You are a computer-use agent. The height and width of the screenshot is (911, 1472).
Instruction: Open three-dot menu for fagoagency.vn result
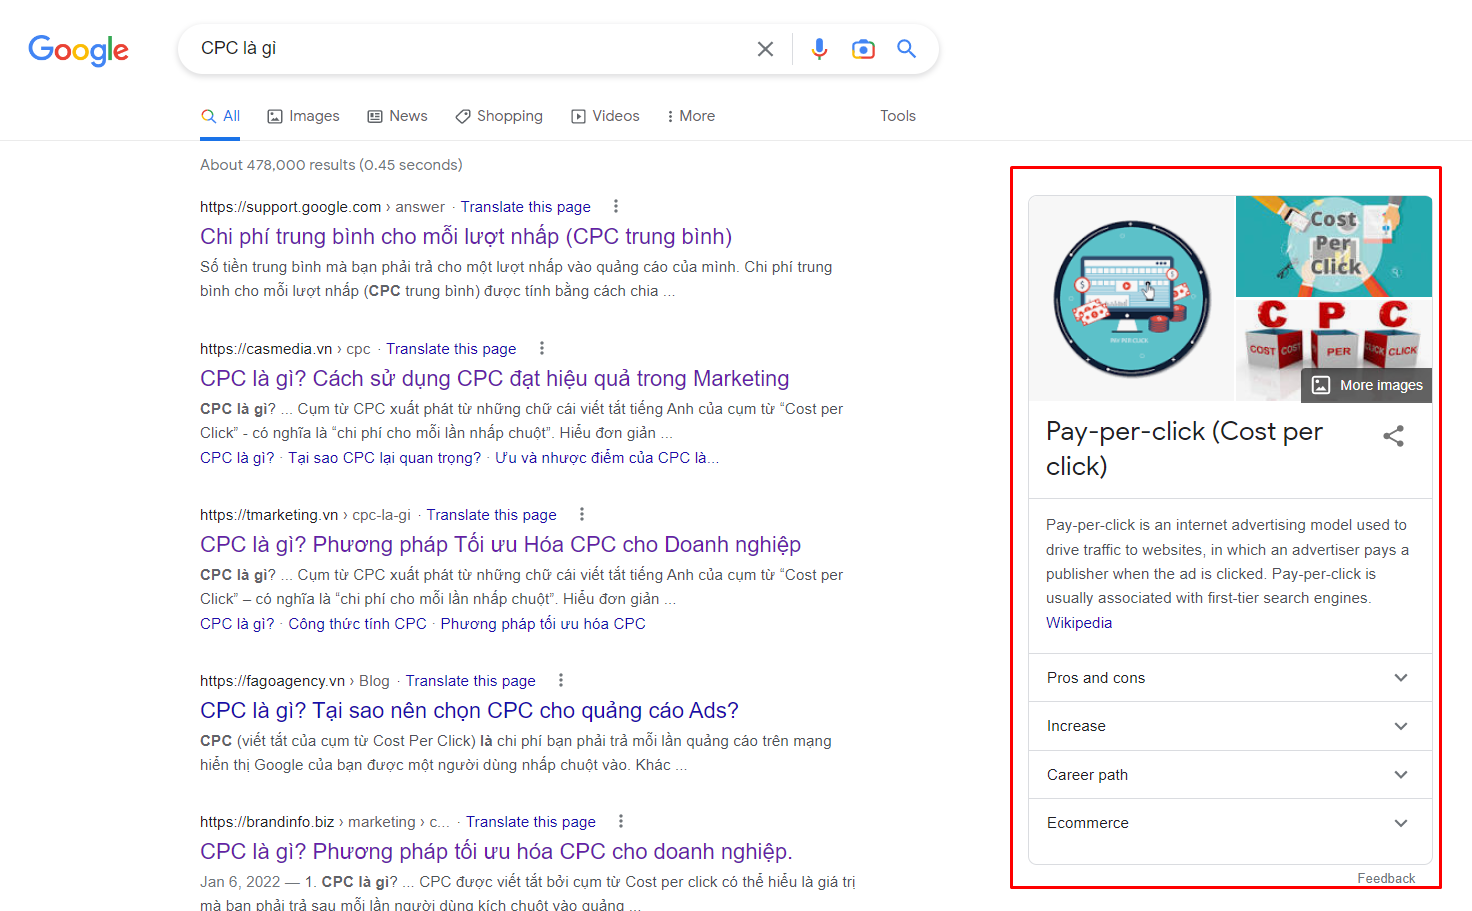(x=561, y=680)
